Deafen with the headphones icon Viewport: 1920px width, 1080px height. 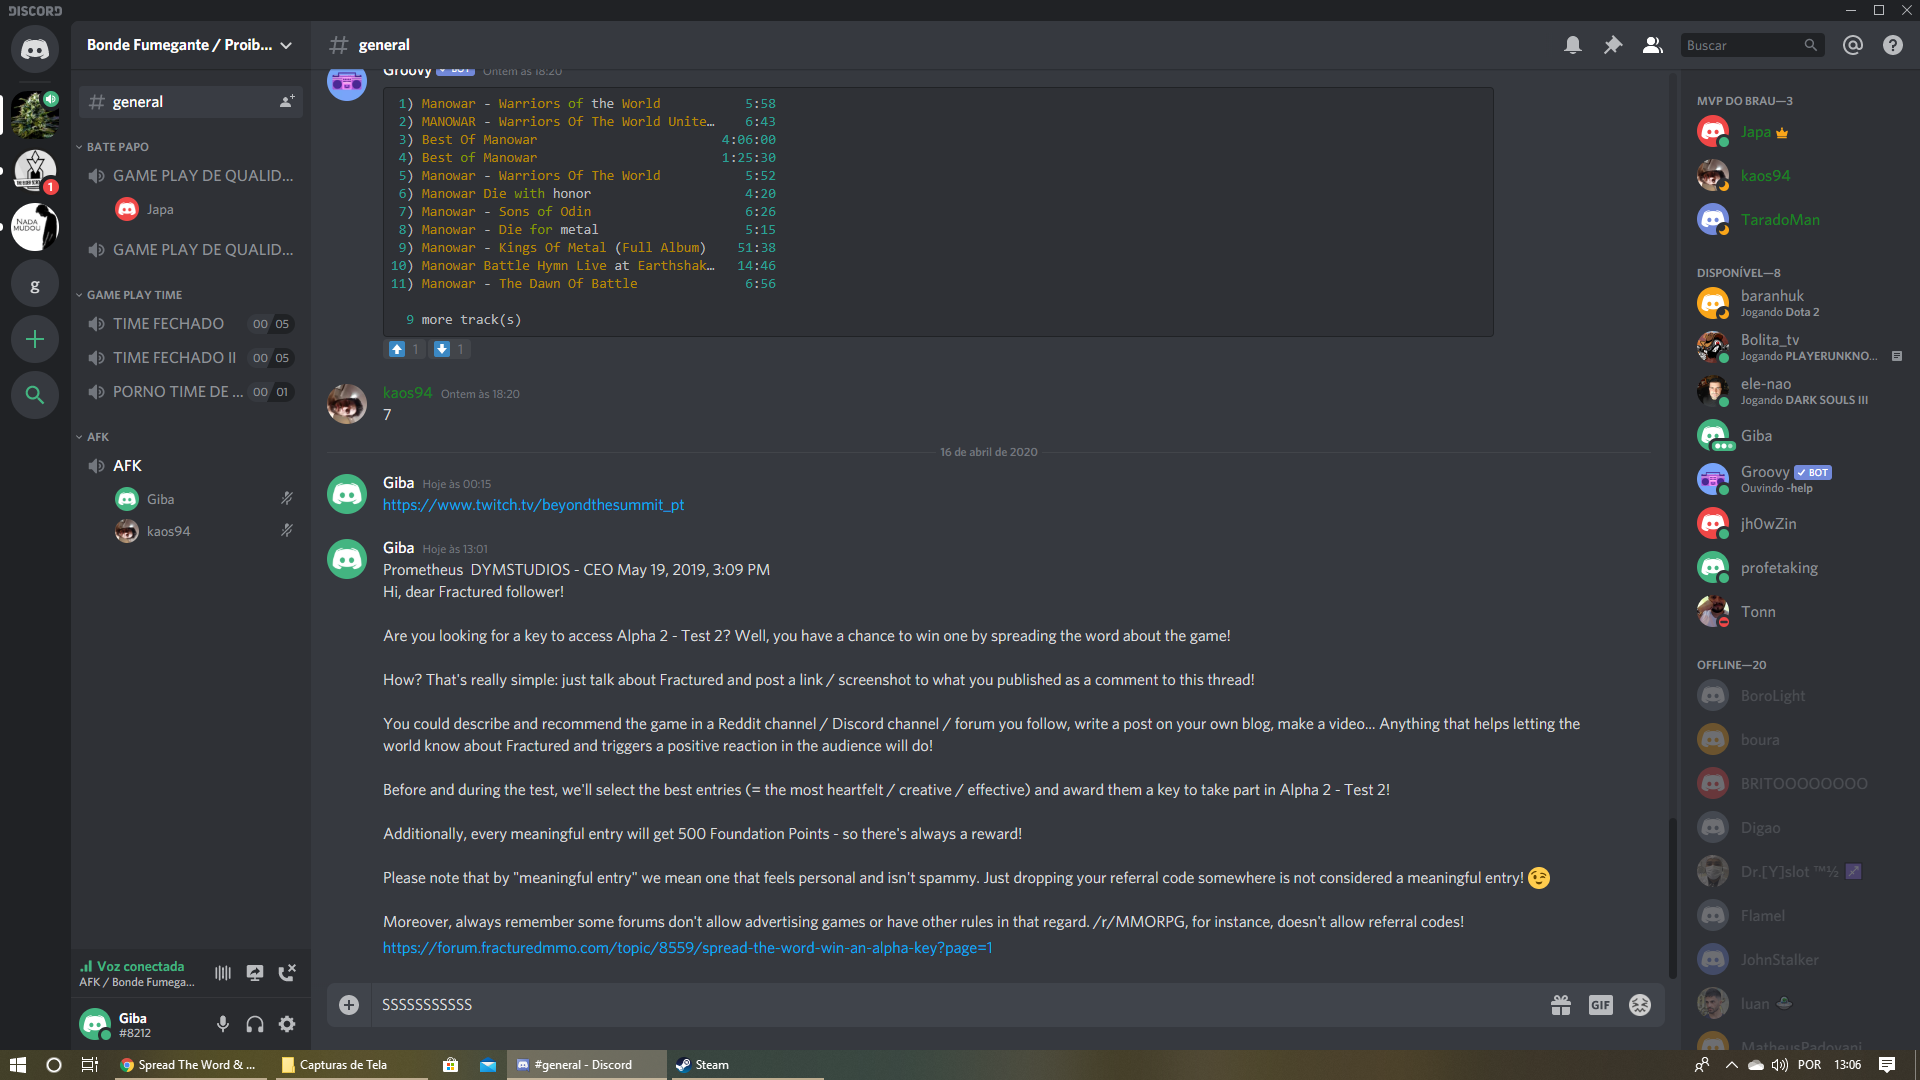click(255, 1024)
